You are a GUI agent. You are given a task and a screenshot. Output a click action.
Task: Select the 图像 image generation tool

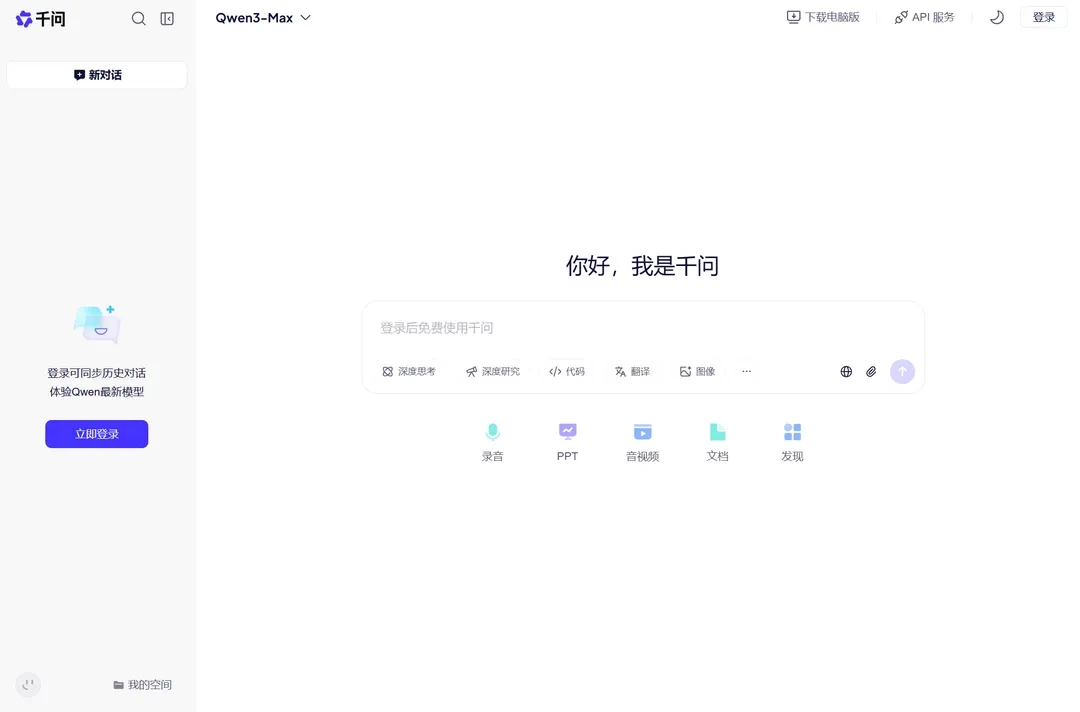697,371
